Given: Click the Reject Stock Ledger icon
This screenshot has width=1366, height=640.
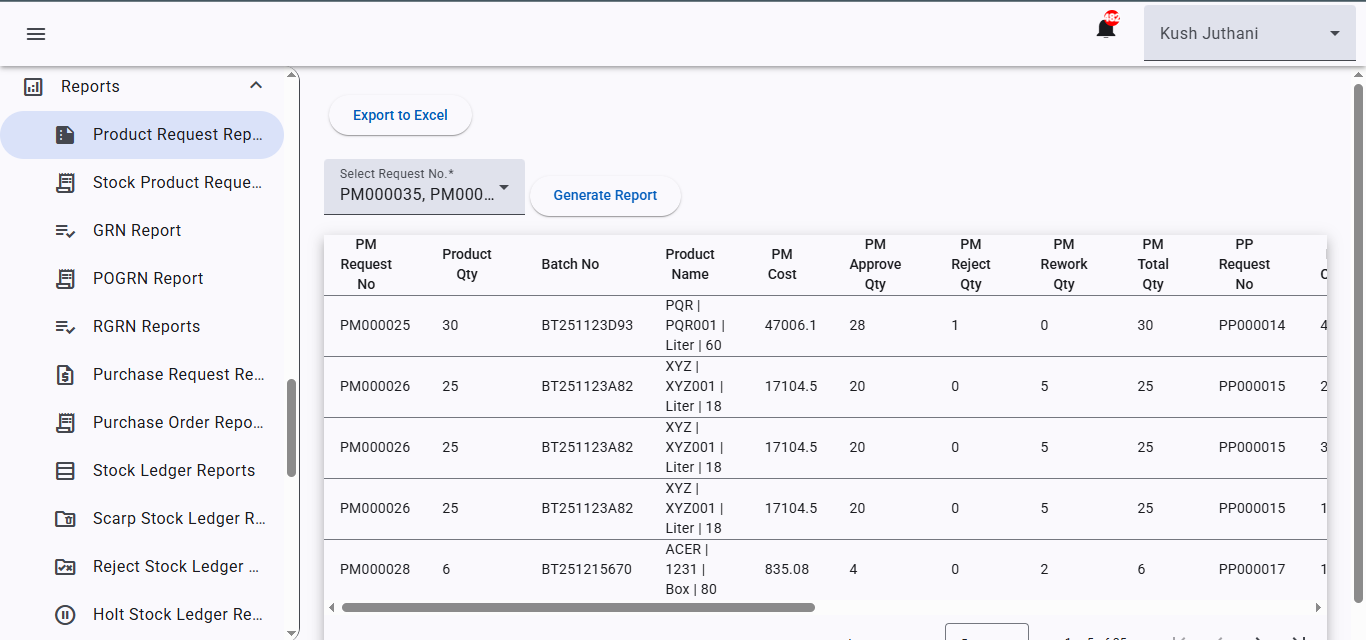Looking at the screenshot, I should coord(65,567).
